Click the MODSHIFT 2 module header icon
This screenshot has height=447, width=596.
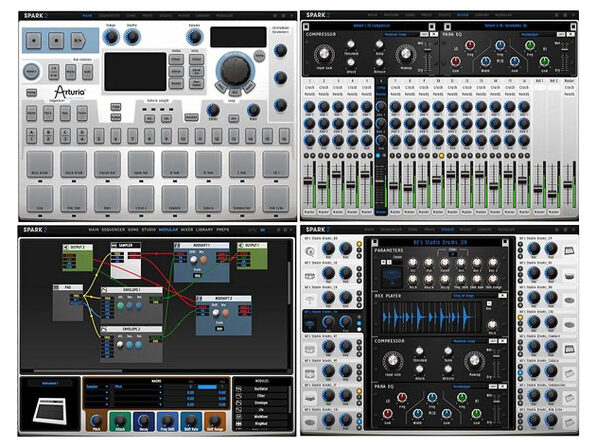(x=199, y=298)
